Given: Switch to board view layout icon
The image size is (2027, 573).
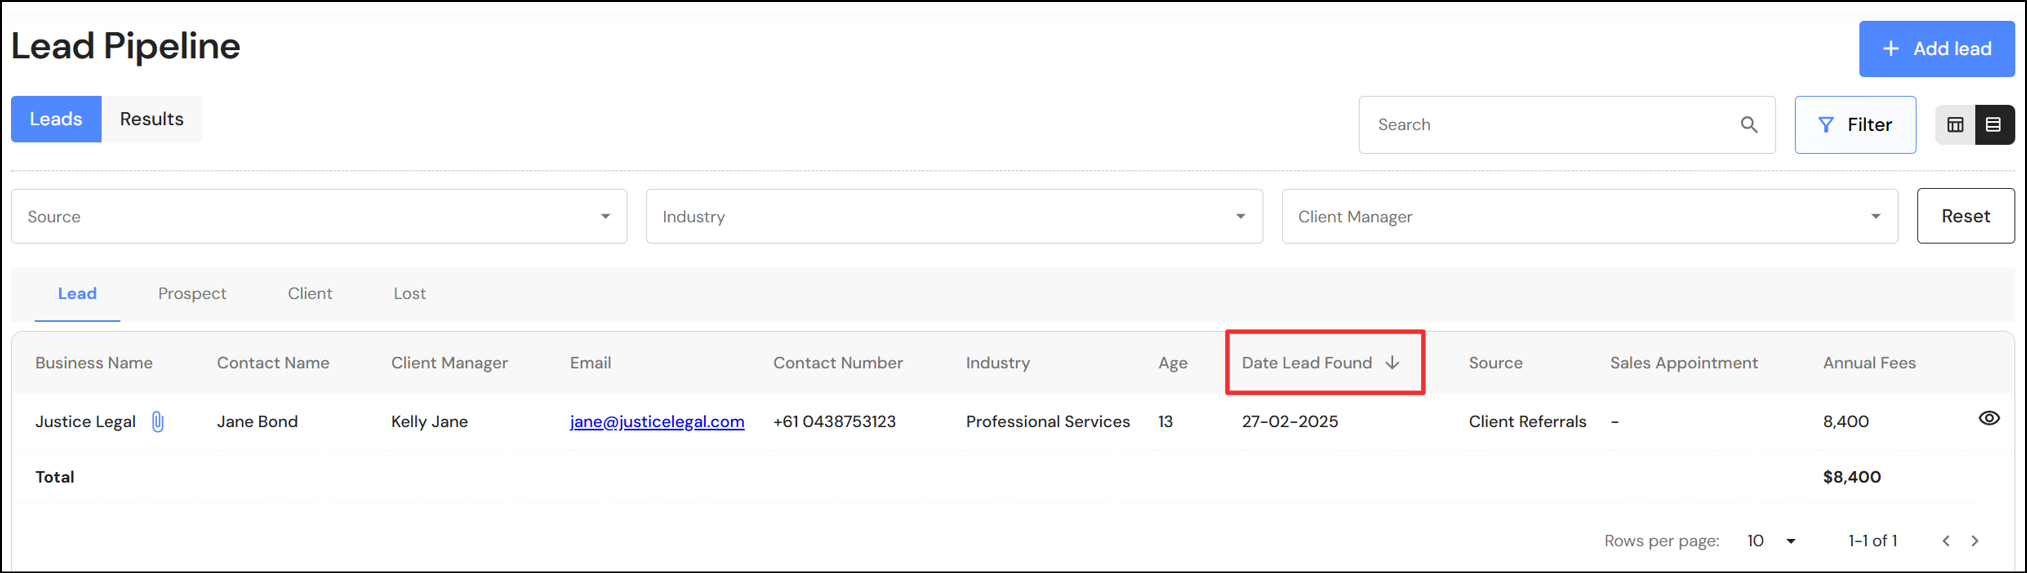Looking at the screenshot, I should [1955, 125].
